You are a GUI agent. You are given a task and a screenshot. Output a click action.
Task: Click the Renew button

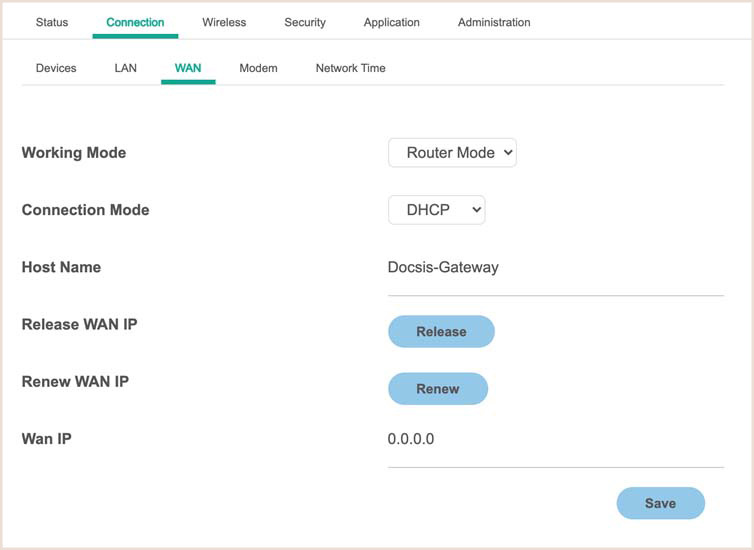click(x=438, y=389)
